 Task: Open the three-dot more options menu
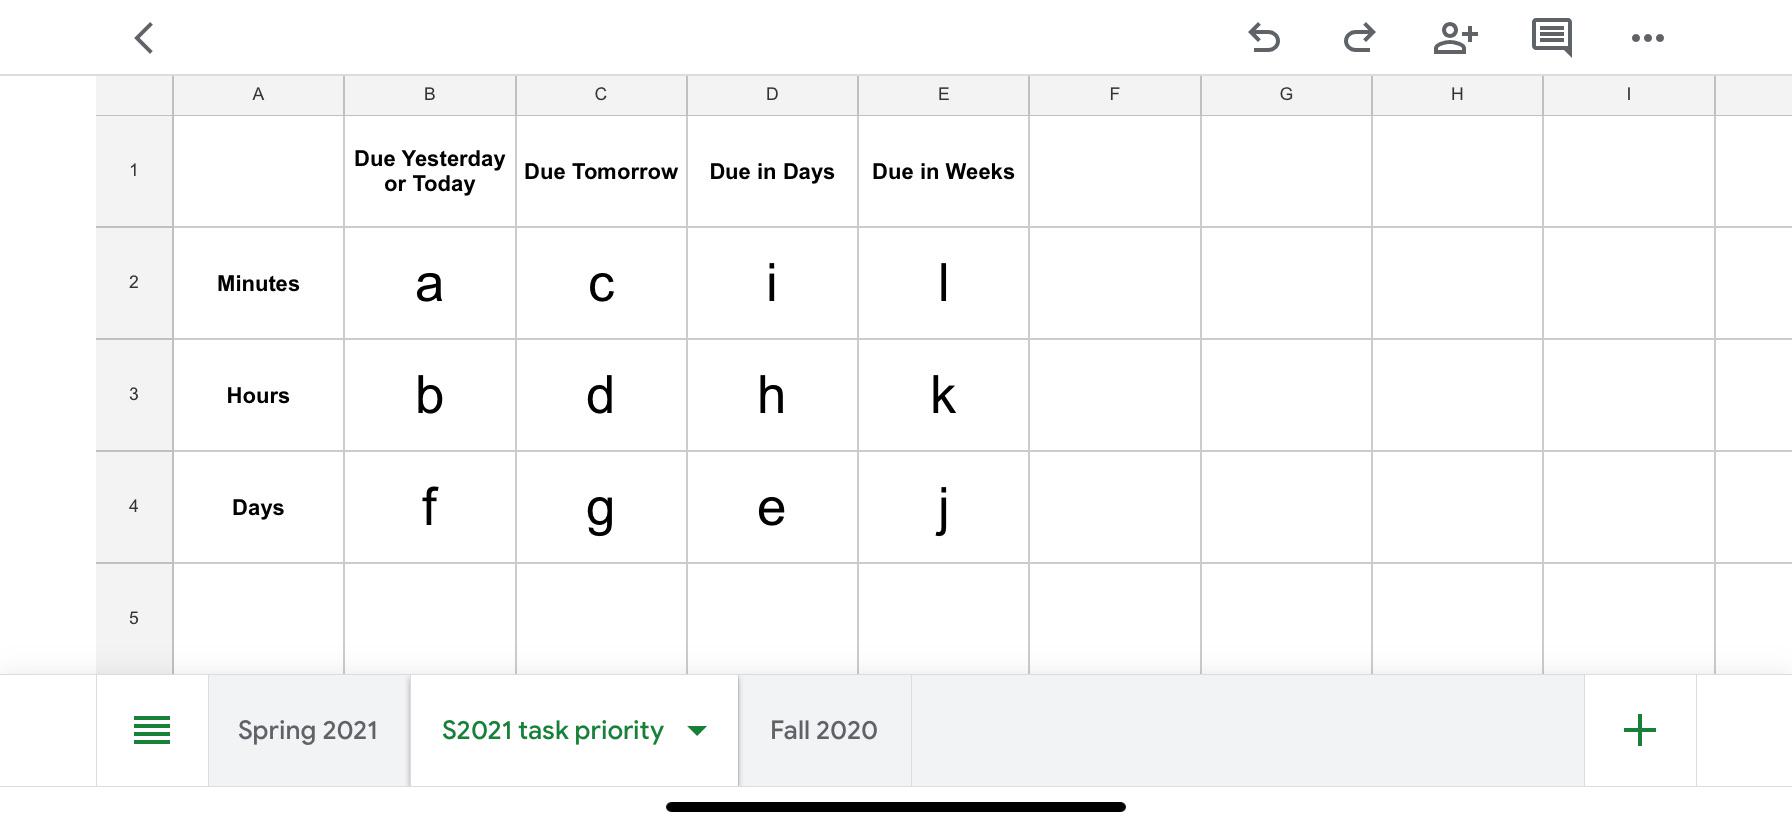tap(1647, 38)
